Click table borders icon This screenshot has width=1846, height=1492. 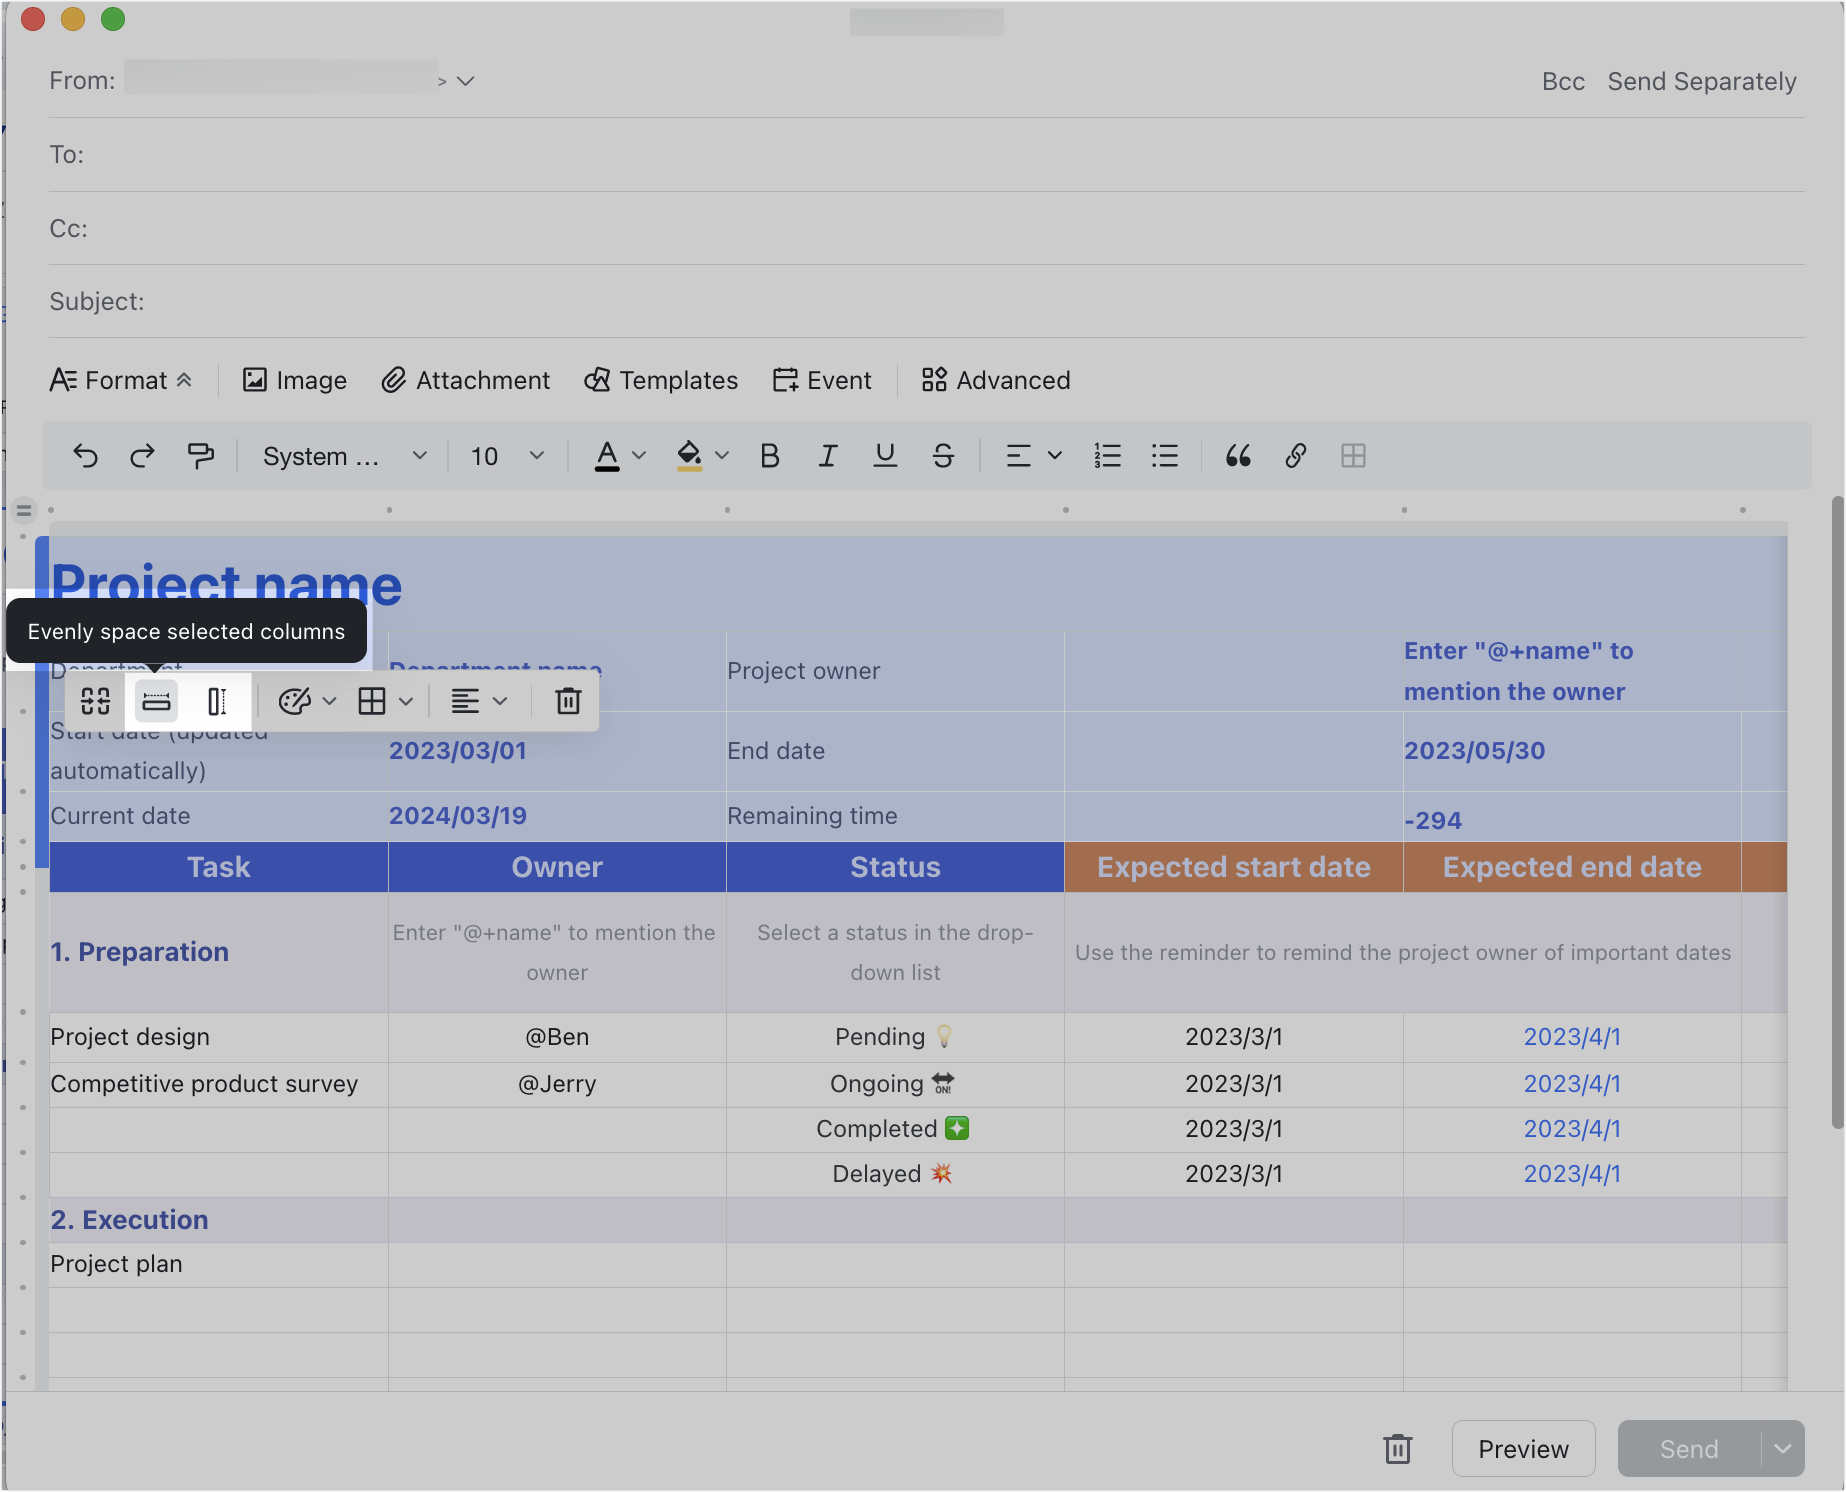coord(372,701)
